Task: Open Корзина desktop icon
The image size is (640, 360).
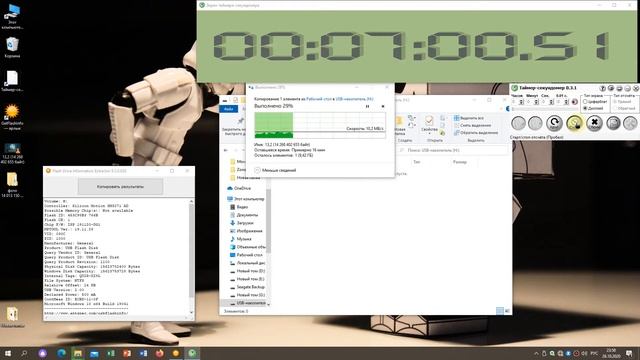Action: 12,47
